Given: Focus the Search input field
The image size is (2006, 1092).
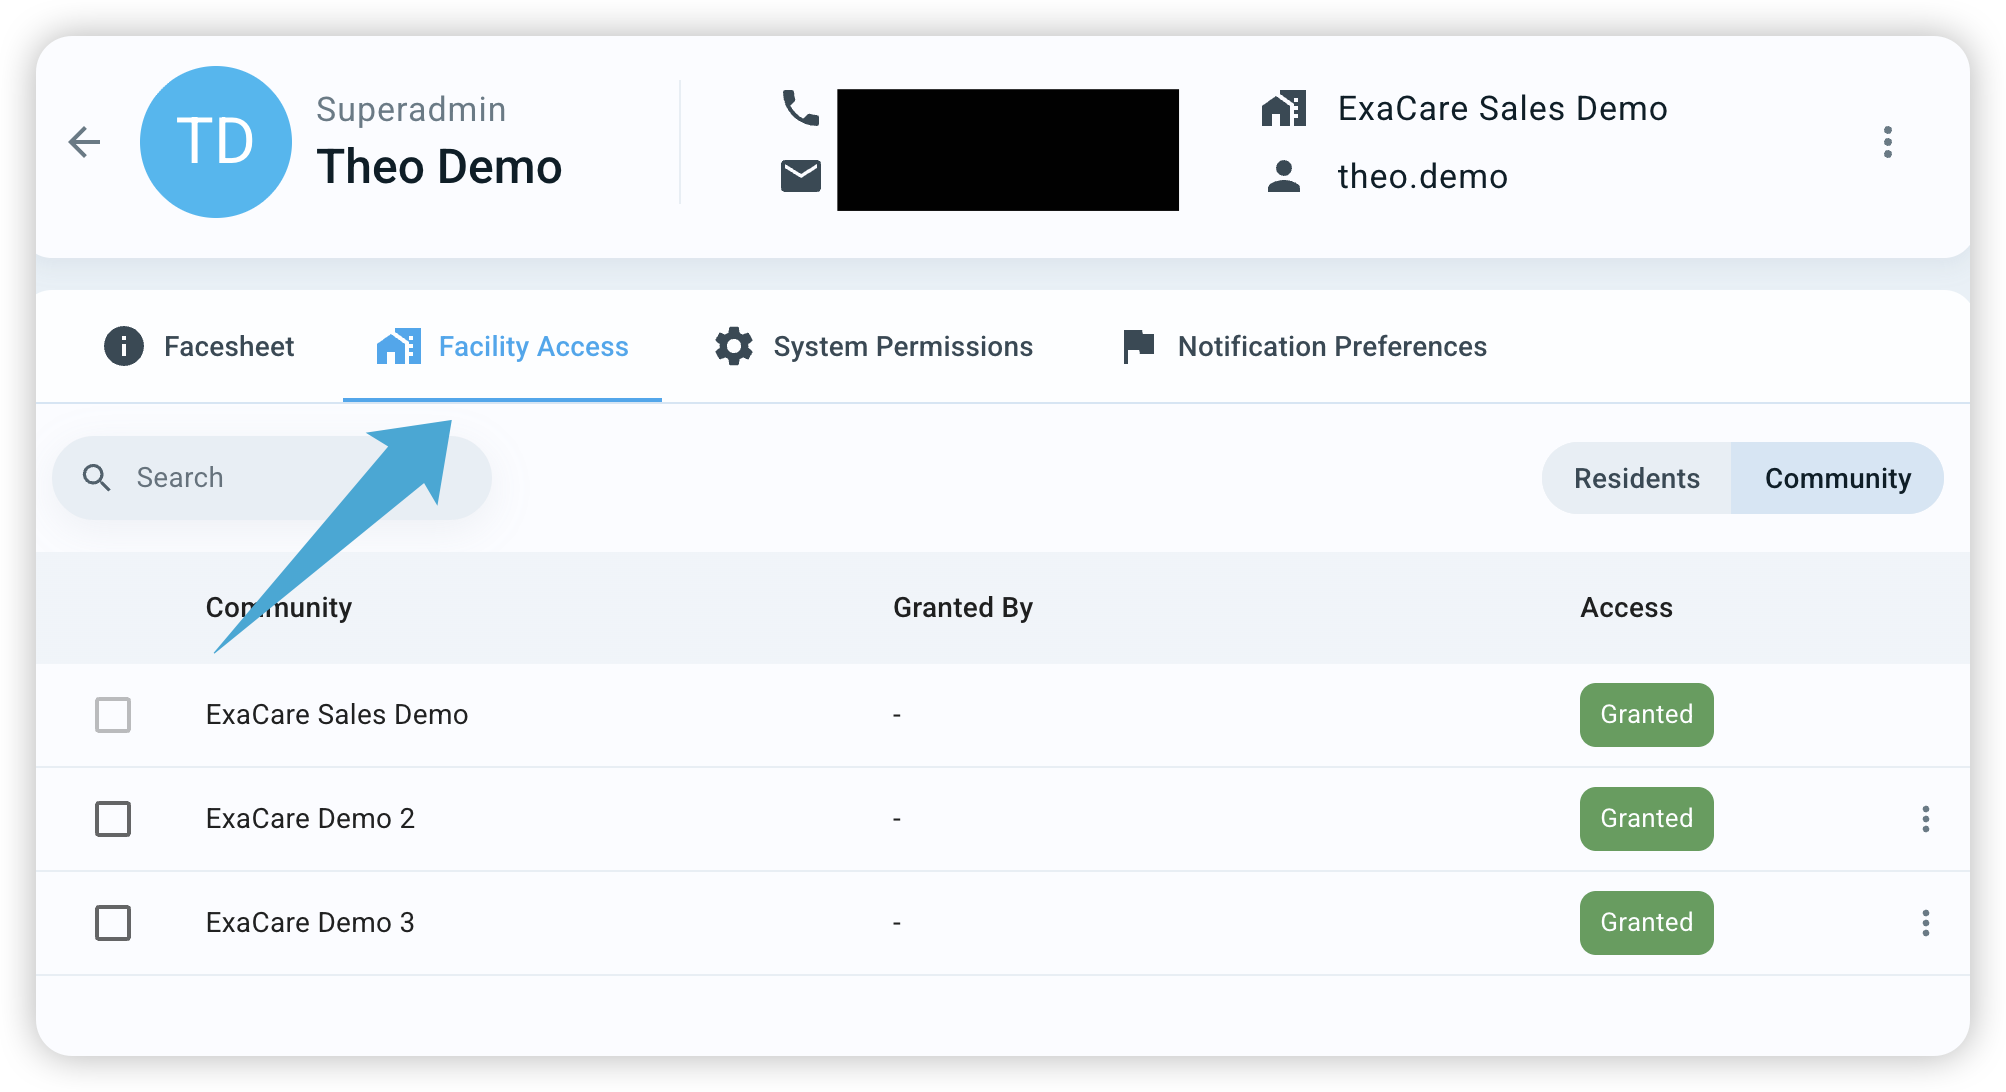Looking at the screenshot, I should click(272, 478).
